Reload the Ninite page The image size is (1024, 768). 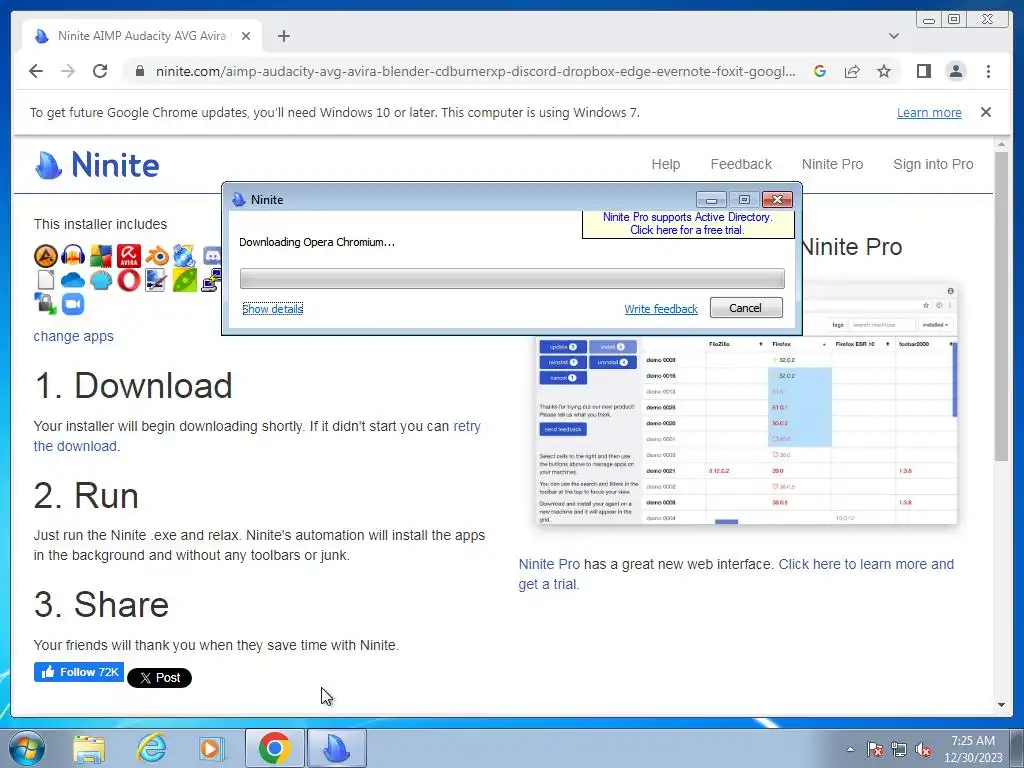(100, 71)
